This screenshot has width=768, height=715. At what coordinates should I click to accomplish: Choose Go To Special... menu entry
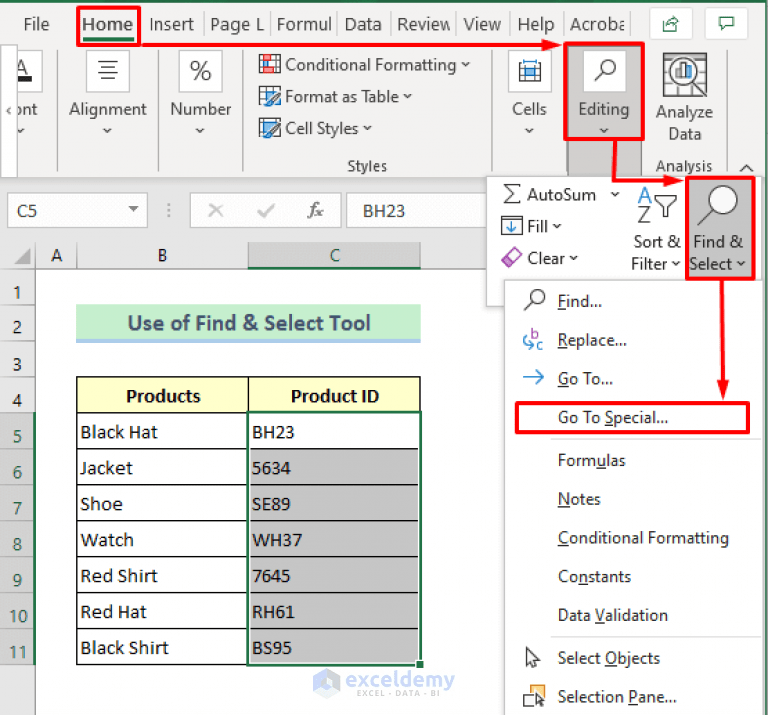632,418
